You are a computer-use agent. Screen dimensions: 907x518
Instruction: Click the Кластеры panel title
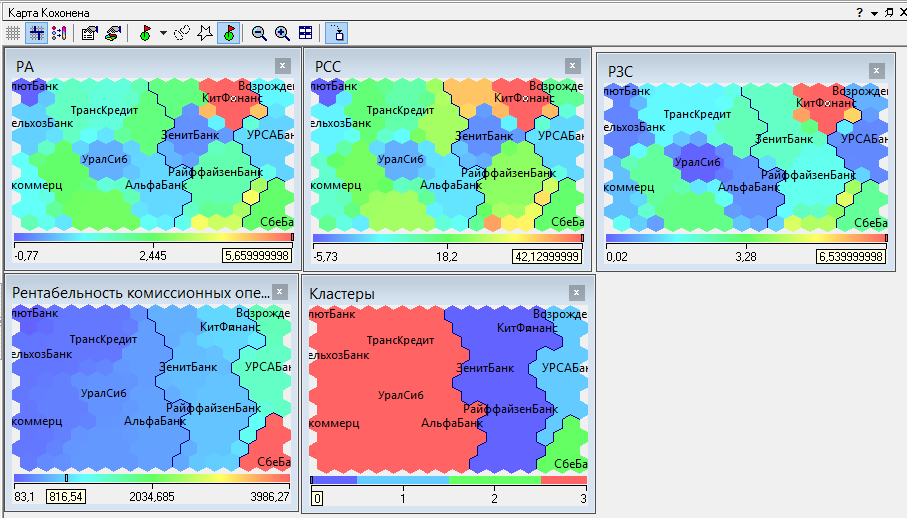[x=342, y=294]
